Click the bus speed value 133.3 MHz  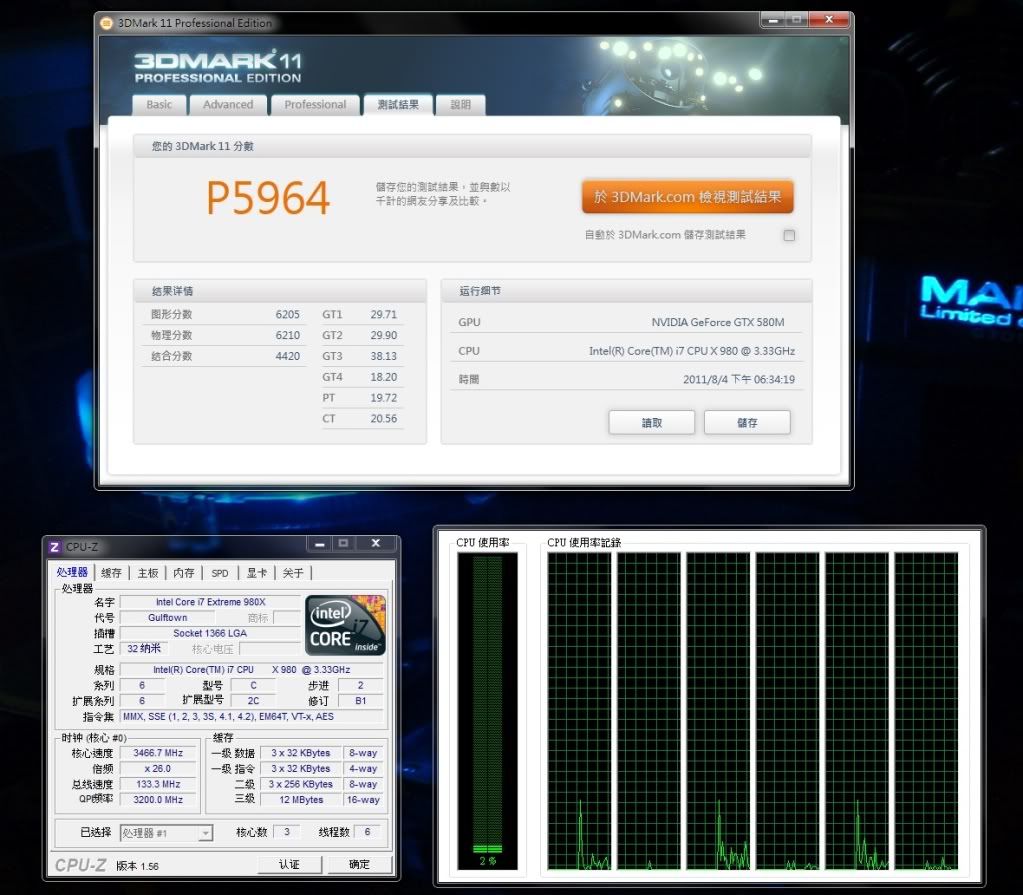click(x=158, y=784)
